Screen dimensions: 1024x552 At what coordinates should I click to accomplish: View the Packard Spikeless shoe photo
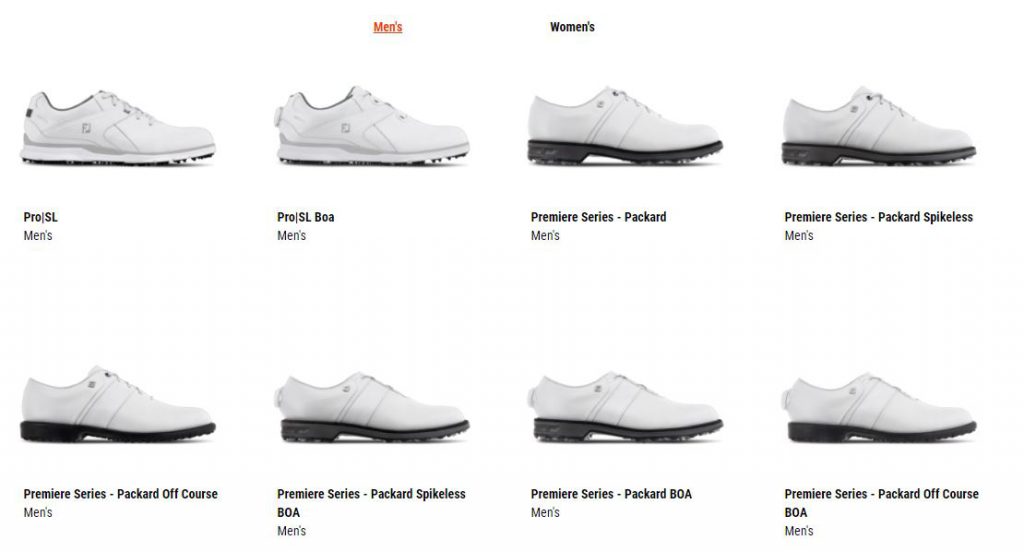click(879, 125)
